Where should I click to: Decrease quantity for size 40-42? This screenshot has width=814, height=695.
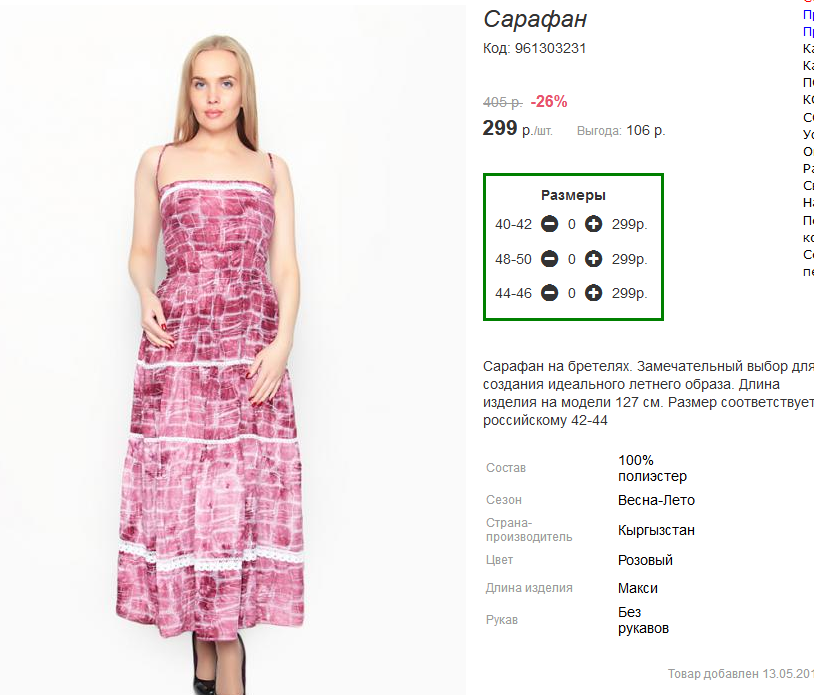[x=549, y=224]
